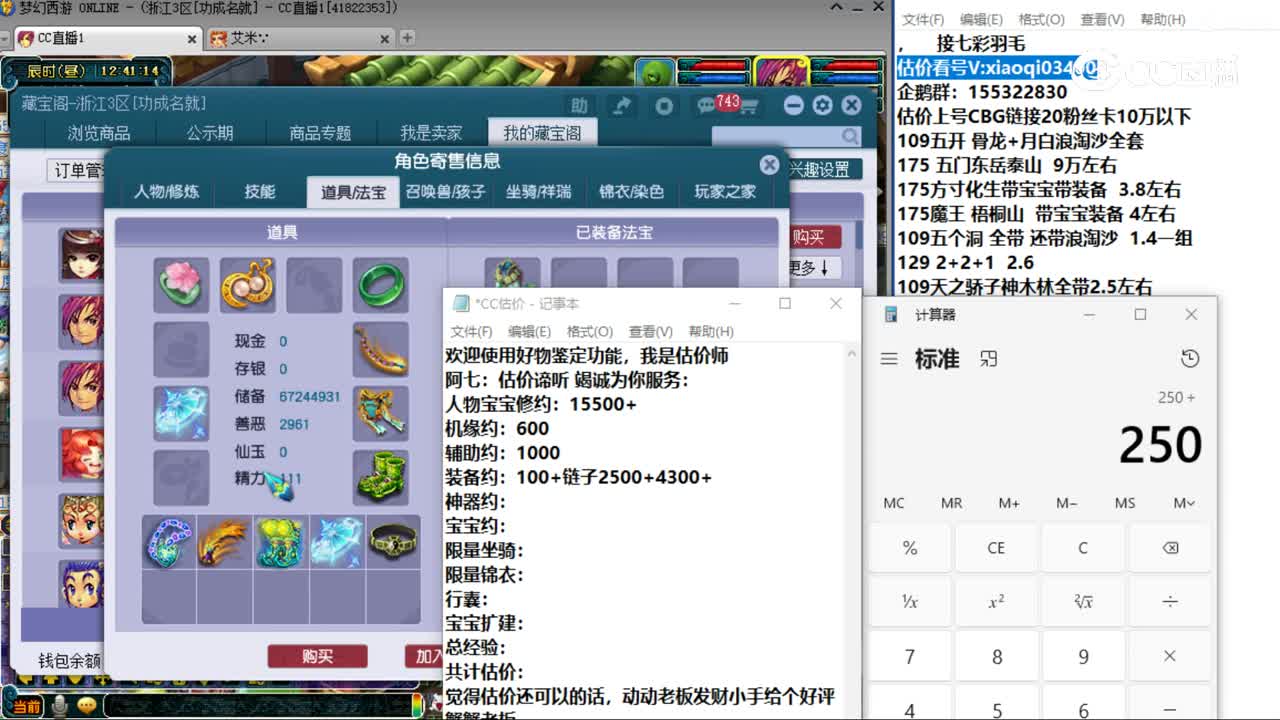Screen dimensions: 1280x720
Task: Switch to 技能 tab
Action: [x=260, y=192]
